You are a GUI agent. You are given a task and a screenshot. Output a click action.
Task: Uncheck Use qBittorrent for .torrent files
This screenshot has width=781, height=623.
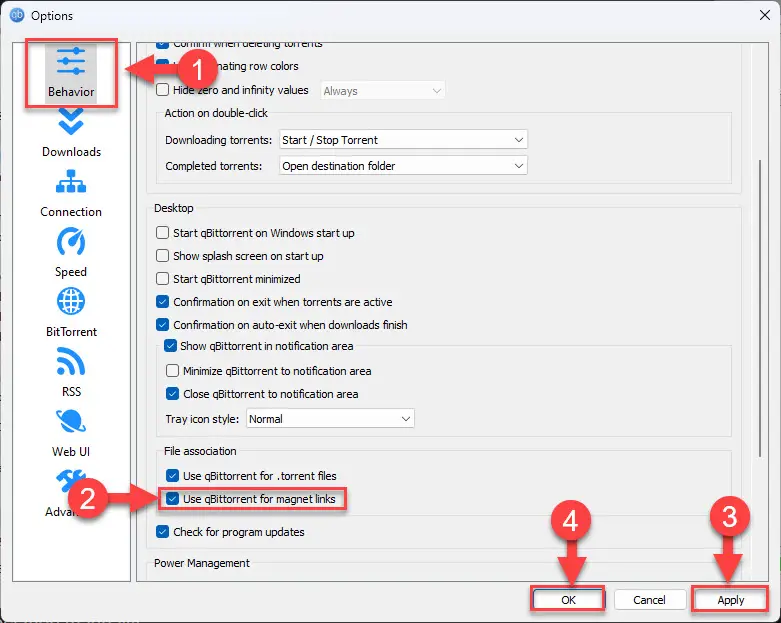(172, 476)
